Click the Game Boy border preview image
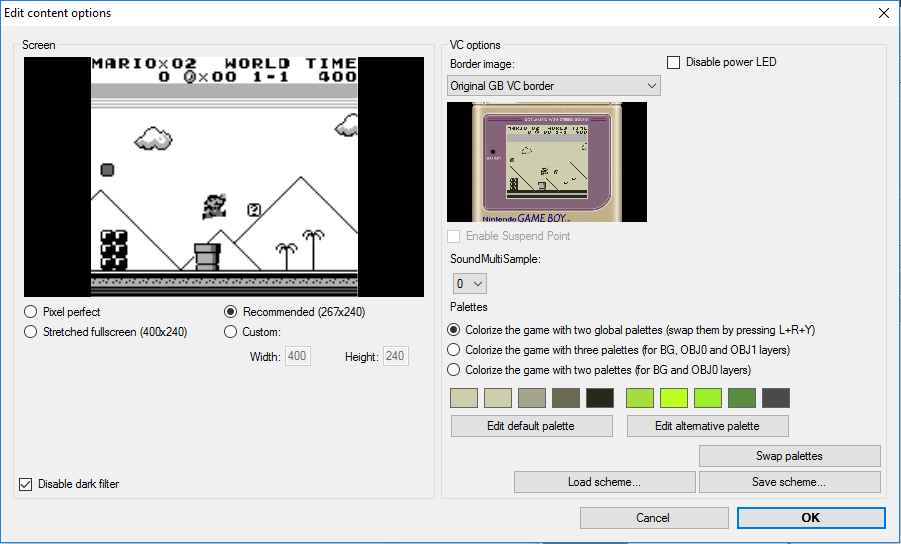The height and width of the screenshot is (544, 901). [547, 162]
